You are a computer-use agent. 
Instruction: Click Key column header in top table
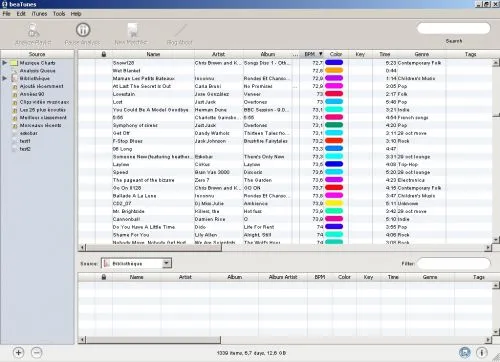(x=360, y=54)
